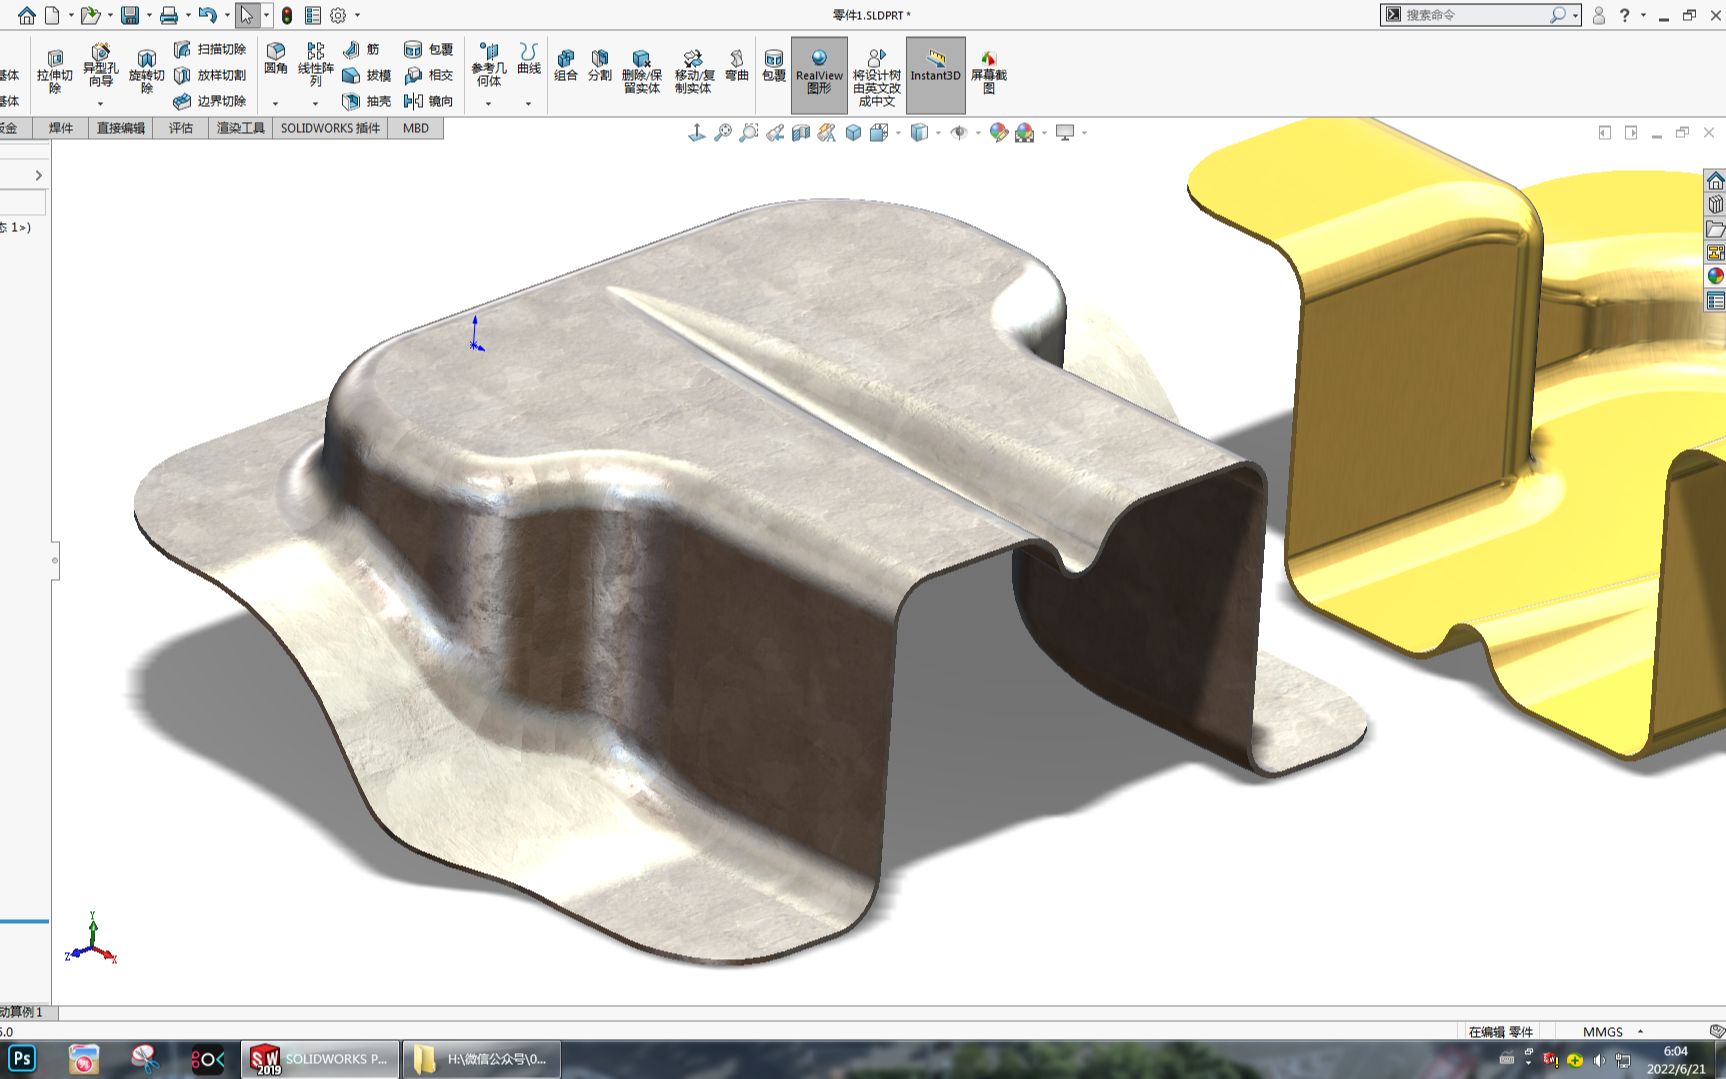1726x1079 pixels.
Task: Click Zoom to Fit in view toolbar
Action: tap(723, 133)
